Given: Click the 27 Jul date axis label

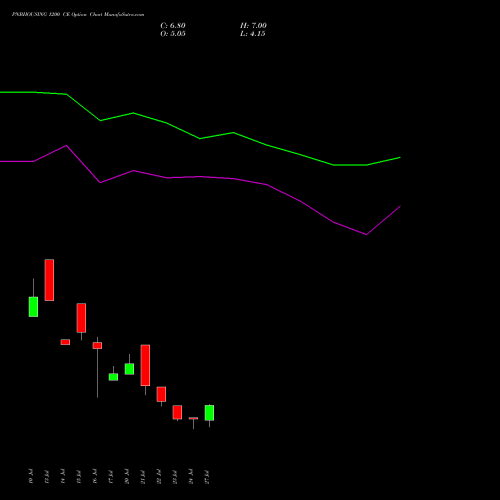Looking at the screenshot, I should click(x=207, y=476).
